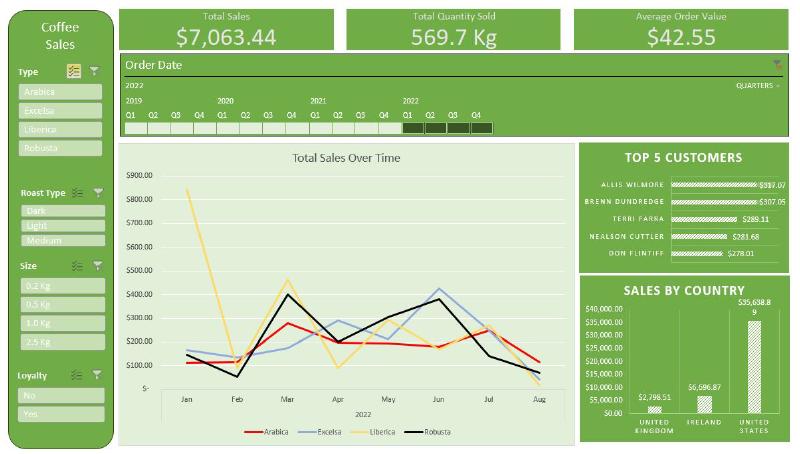The image size is (800, 454).
Task: Clear filter on the Type slicer
Action: pyautogui.click(x=95, y=71)
